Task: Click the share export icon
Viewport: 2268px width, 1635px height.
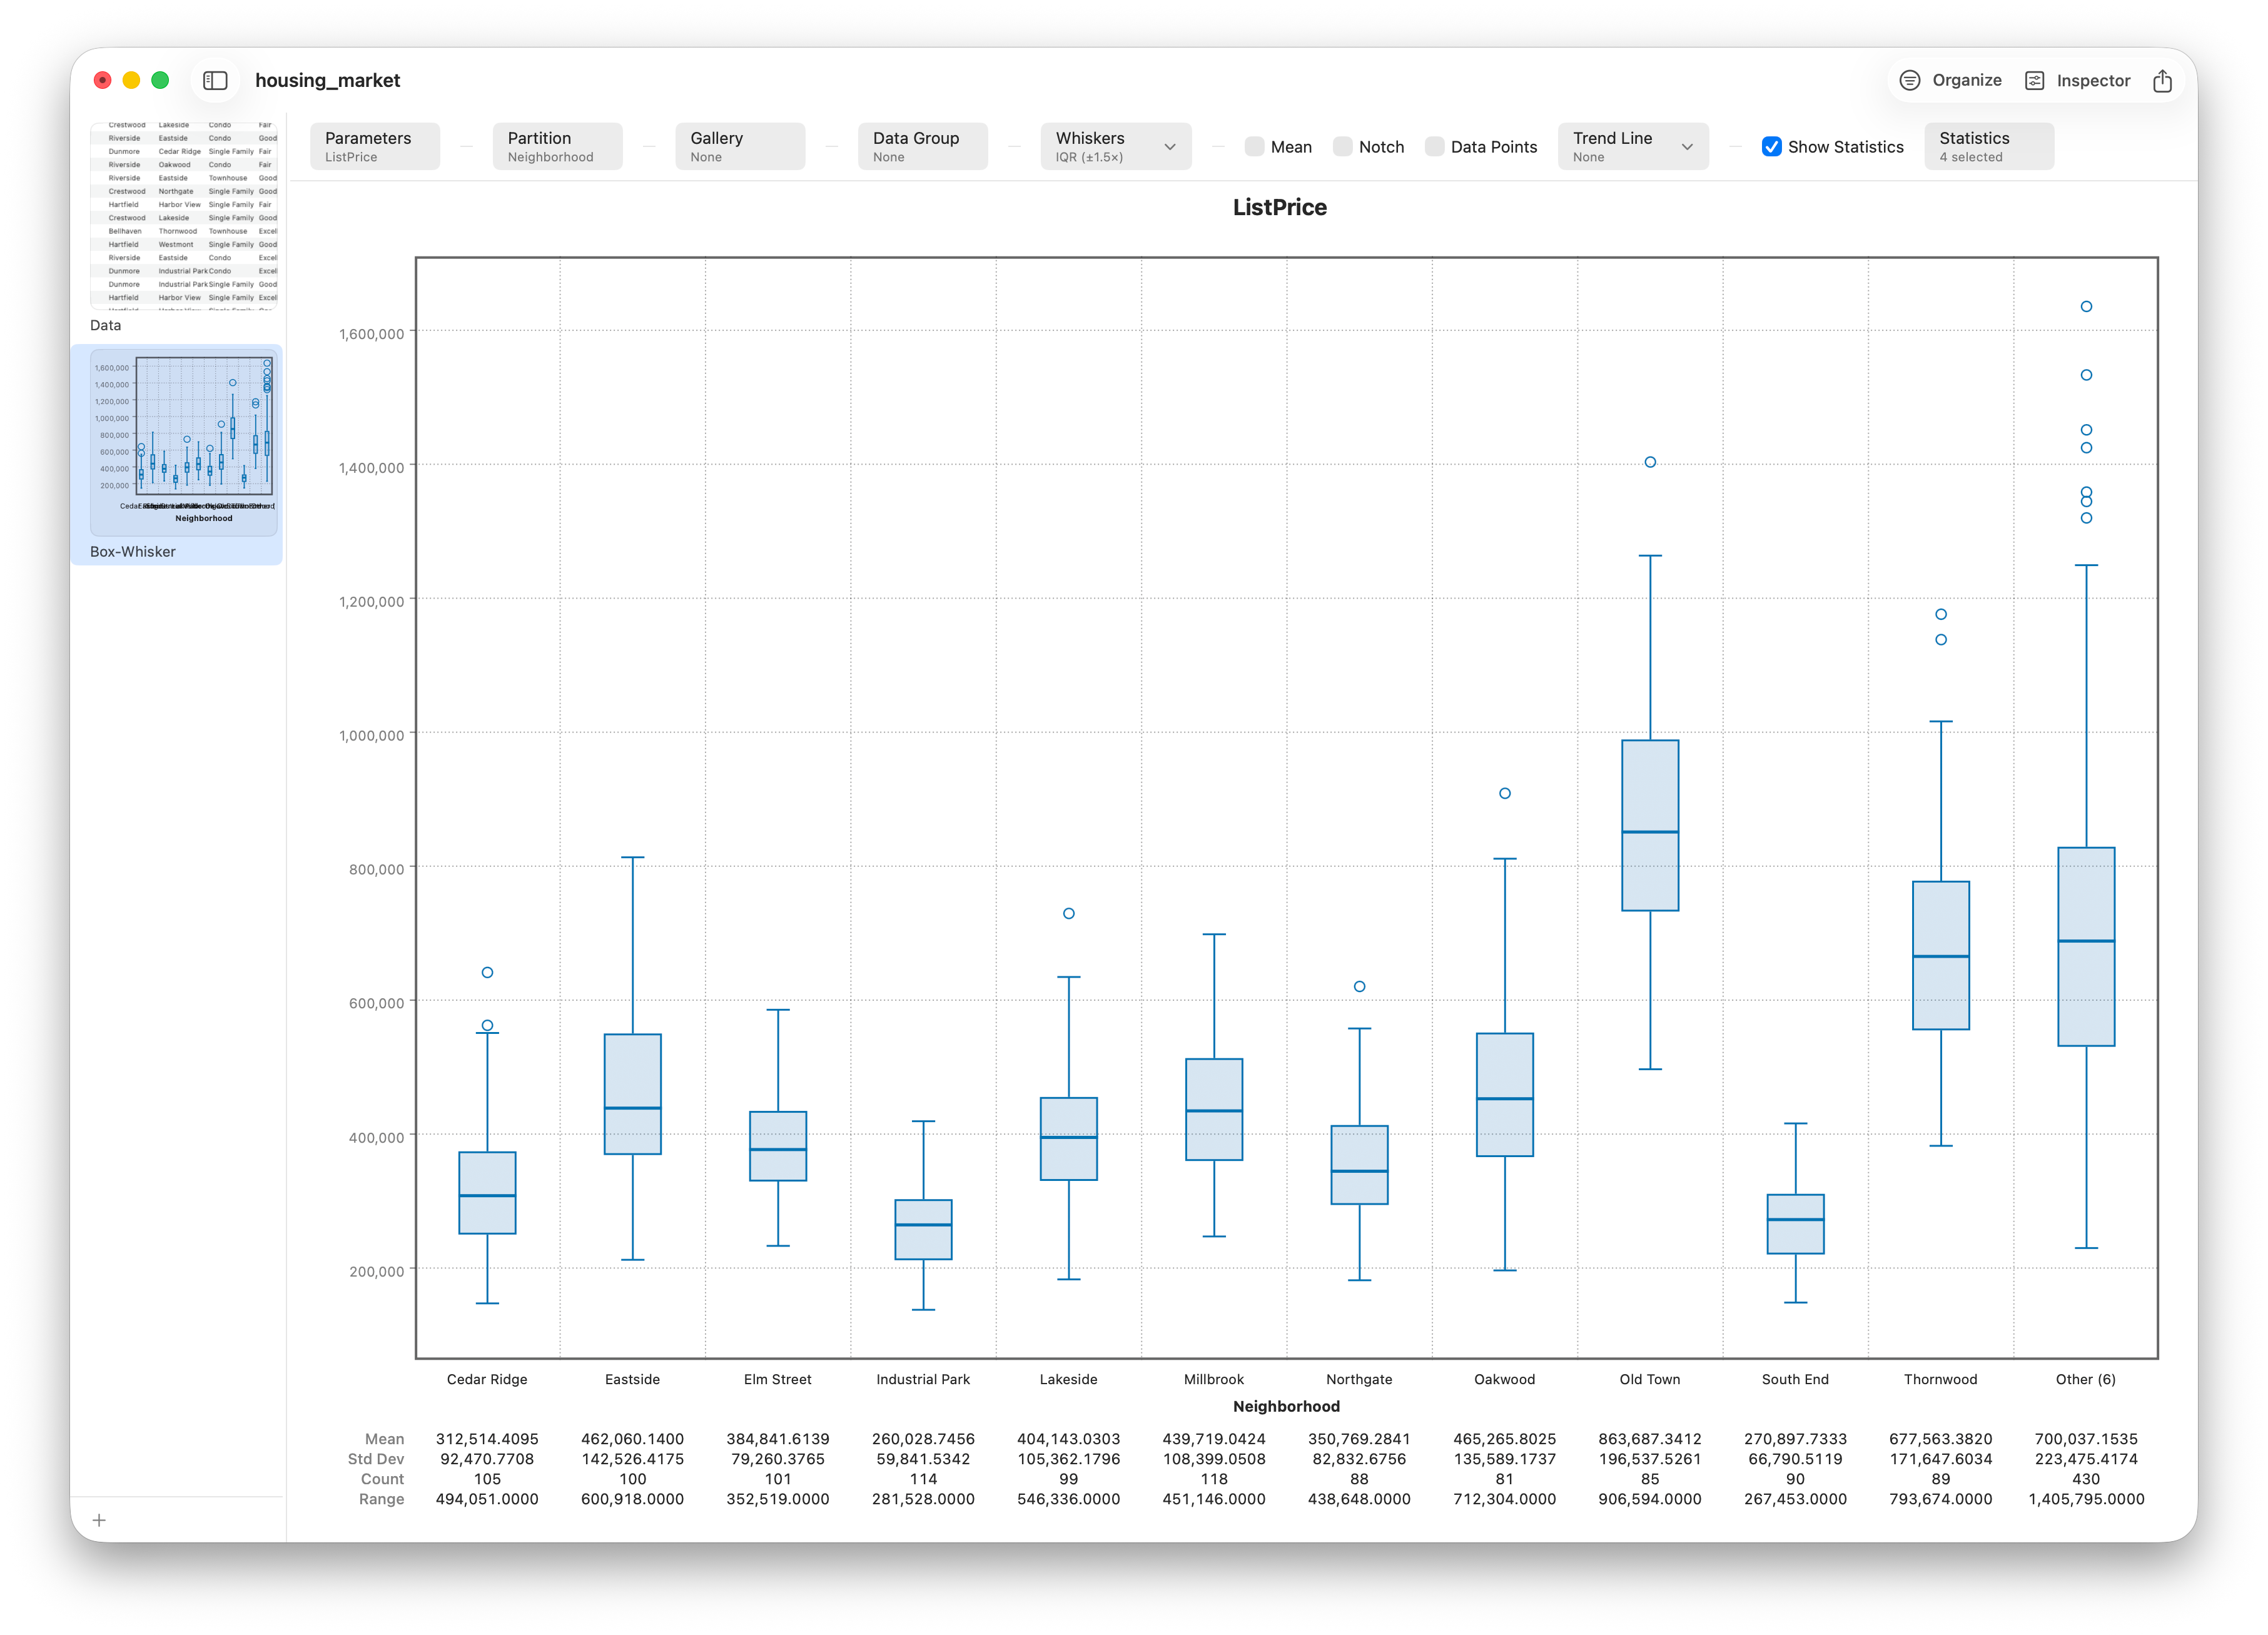Action: pos(2162,80)
